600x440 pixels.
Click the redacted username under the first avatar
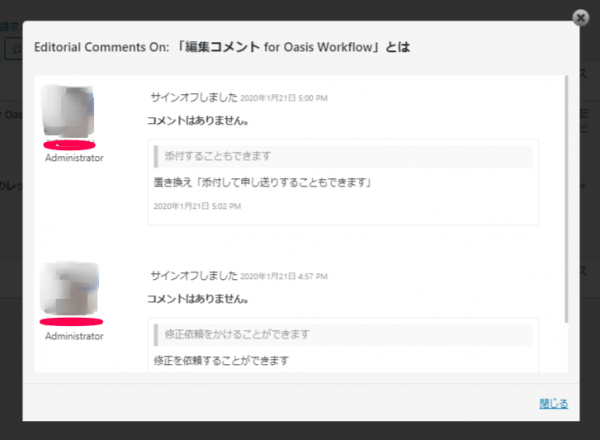69,145
